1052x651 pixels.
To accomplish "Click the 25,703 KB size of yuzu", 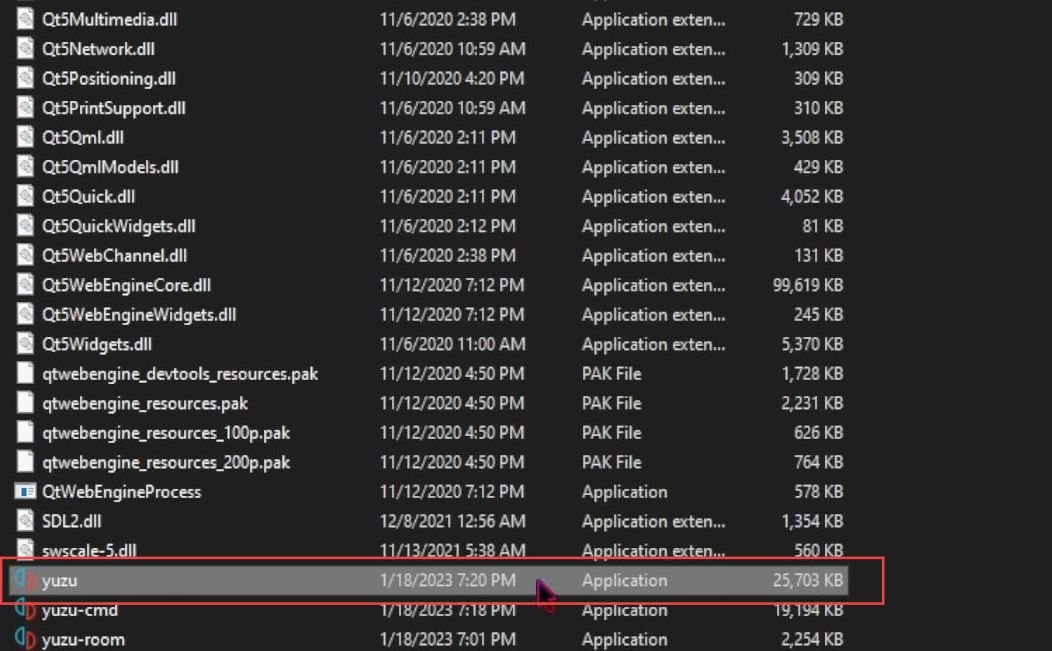I will point(808,581).
